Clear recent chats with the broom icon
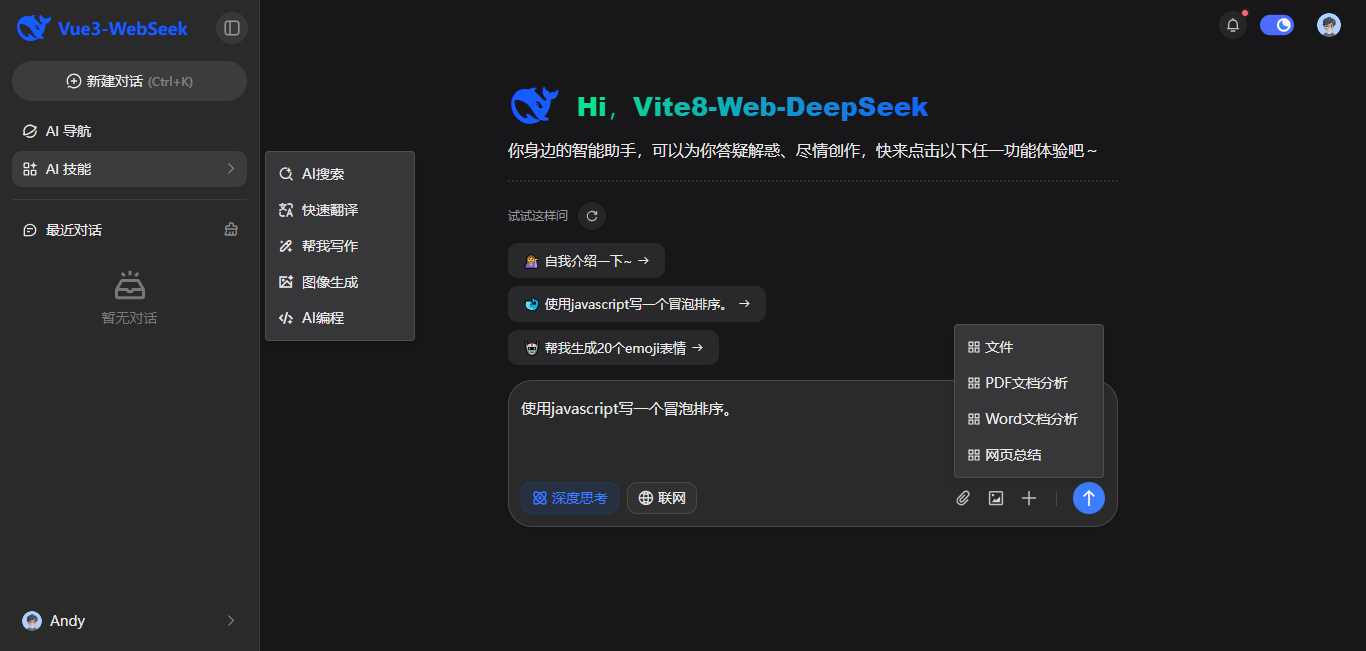1366x651 pixels. pyautogui.click(x=231, y=230)
